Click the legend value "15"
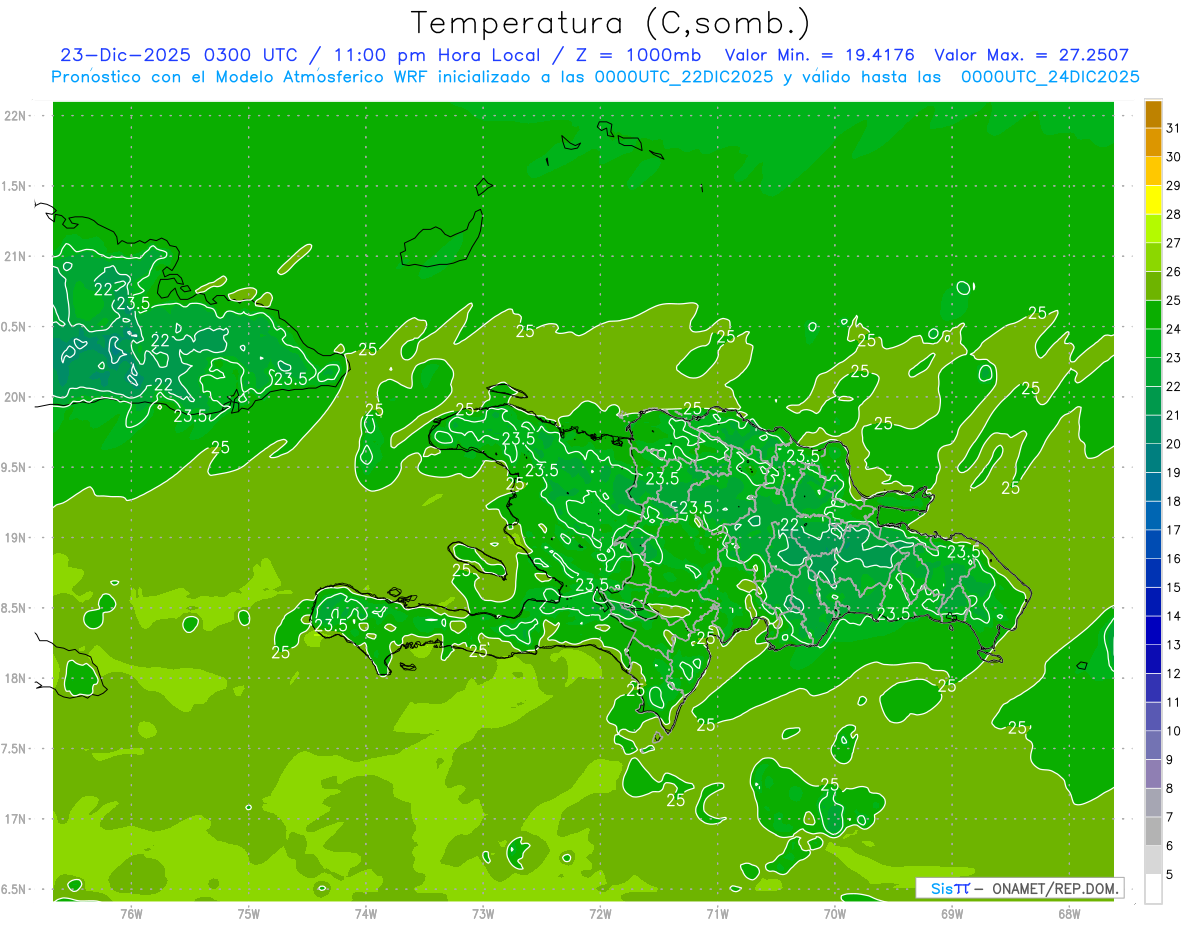Image resolution: width=1200 pixels, height=927 pixels. coord(1174,588)
